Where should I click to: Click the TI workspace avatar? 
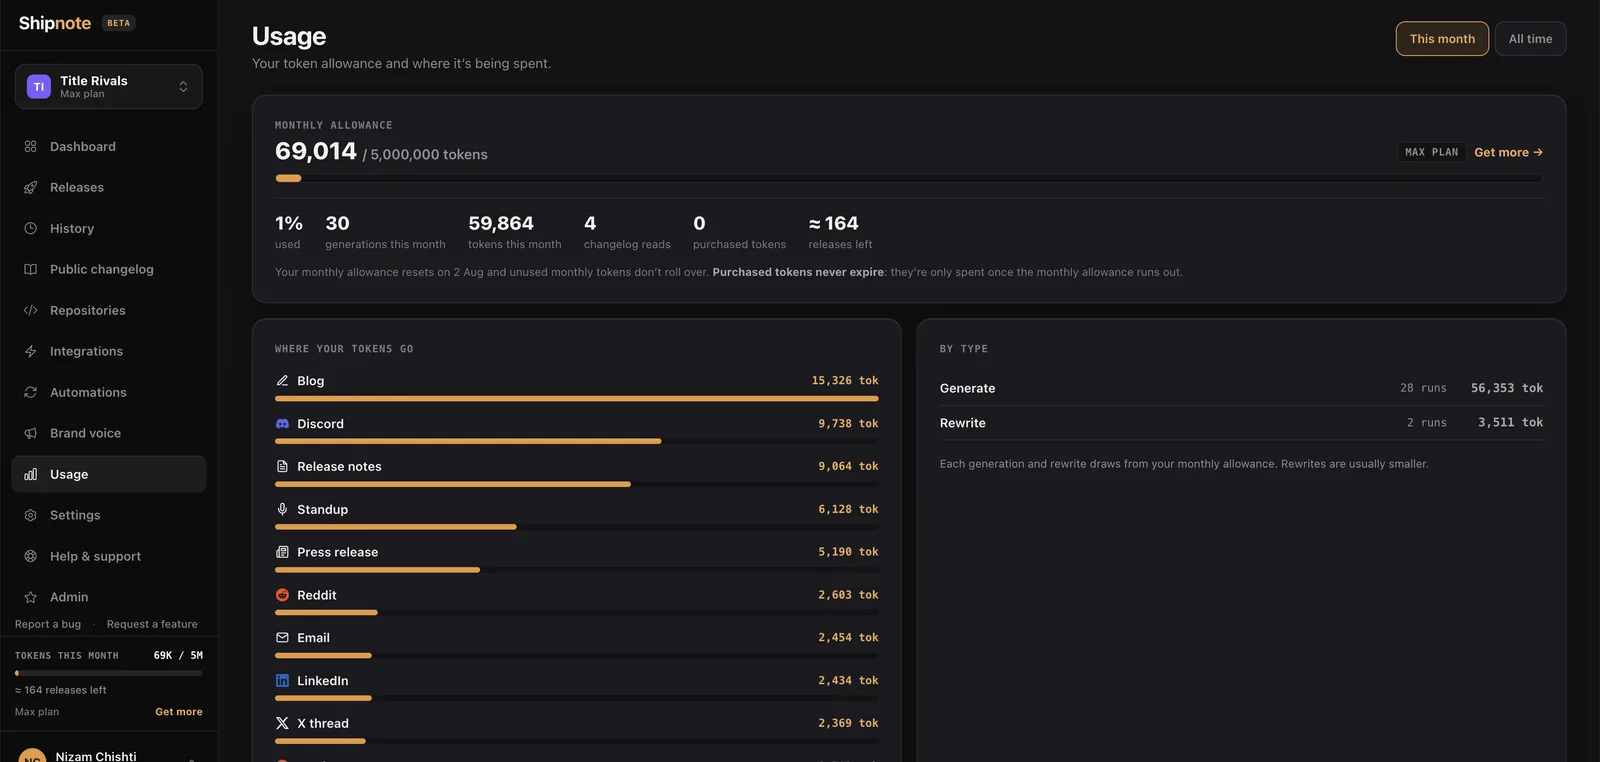(39, 87)
